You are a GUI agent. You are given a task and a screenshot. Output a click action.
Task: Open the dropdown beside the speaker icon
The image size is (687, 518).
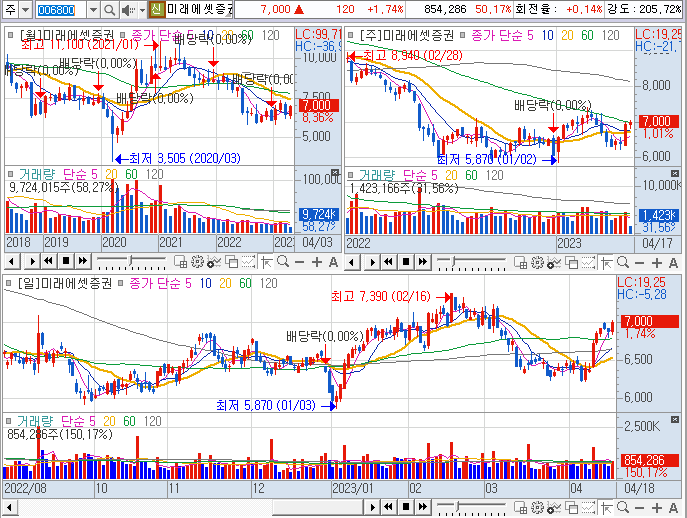point(142,10)
